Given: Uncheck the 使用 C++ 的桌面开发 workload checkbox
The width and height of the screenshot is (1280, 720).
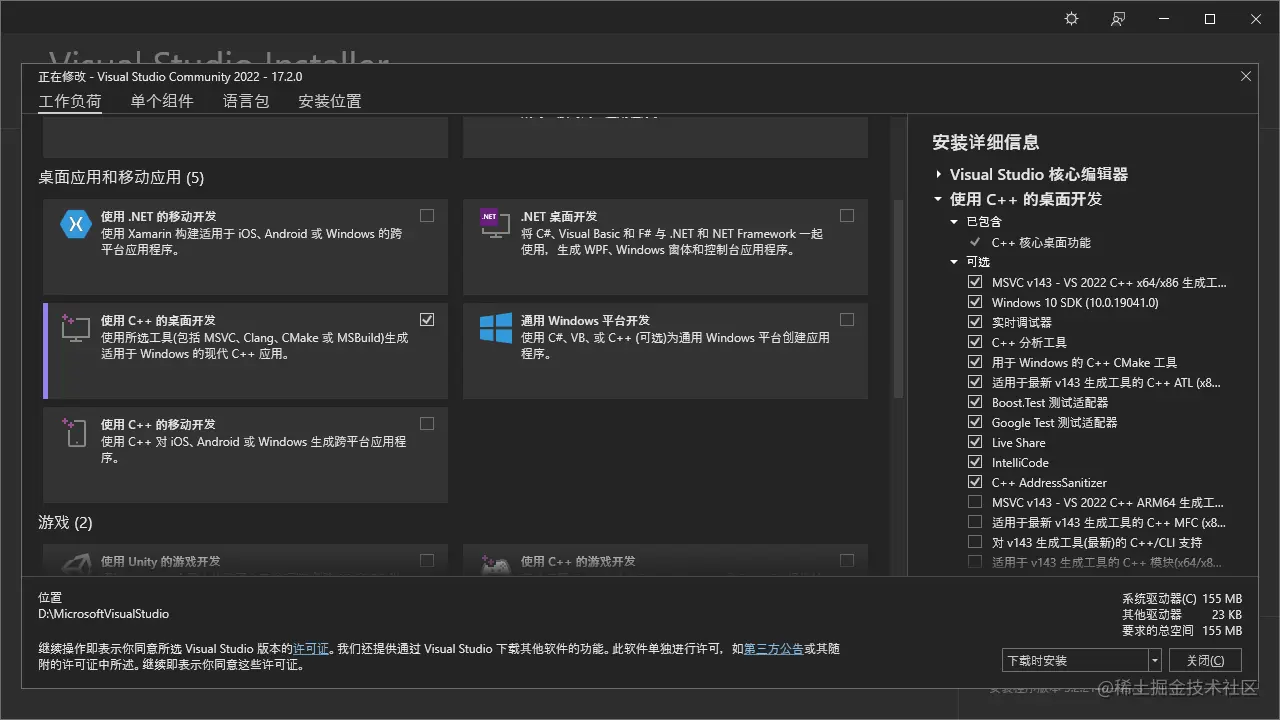Looking at the screenshot, I should (x=427, y=320).
